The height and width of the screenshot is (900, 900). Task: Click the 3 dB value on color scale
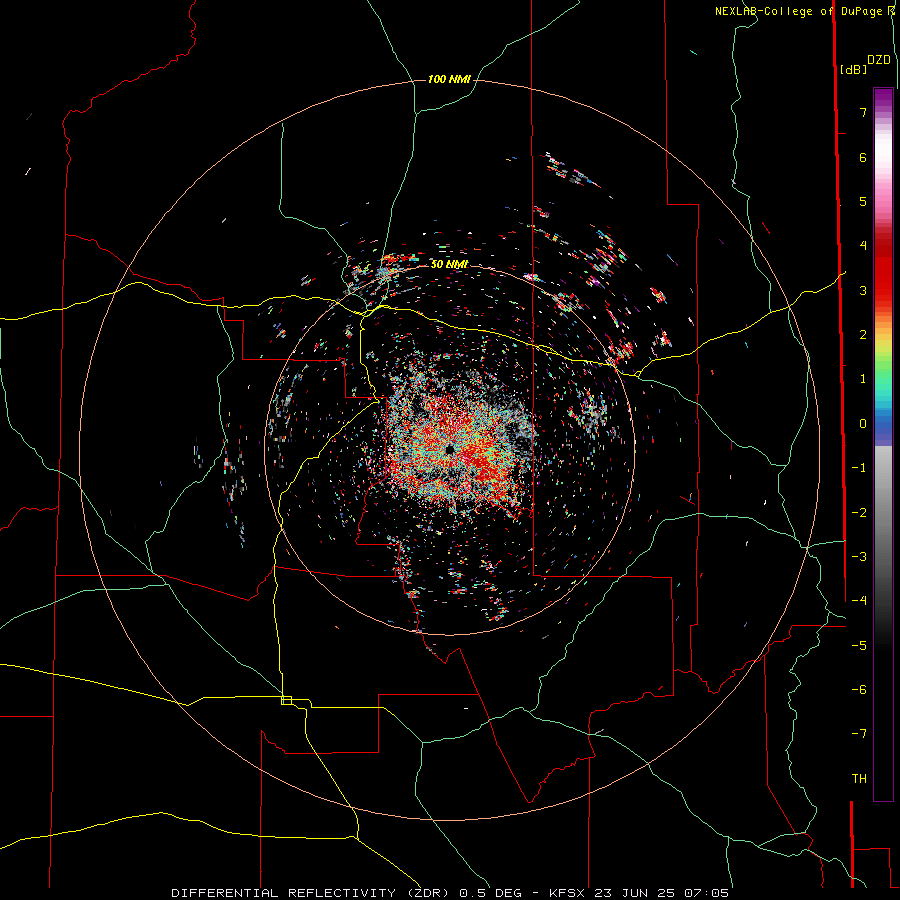pyautogui.click(x=863, y=290)
